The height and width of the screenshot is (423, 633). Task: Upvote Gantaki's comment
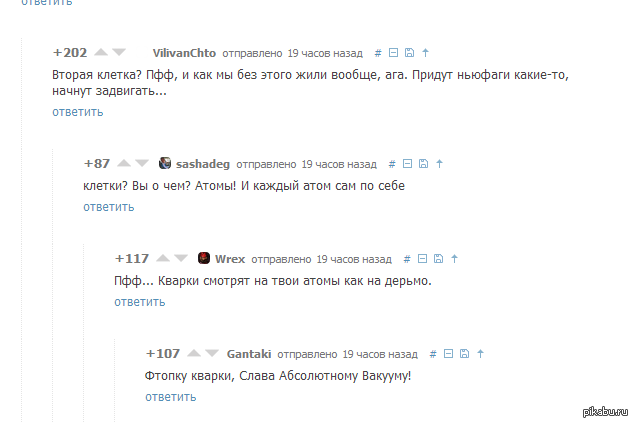point(194,353)
